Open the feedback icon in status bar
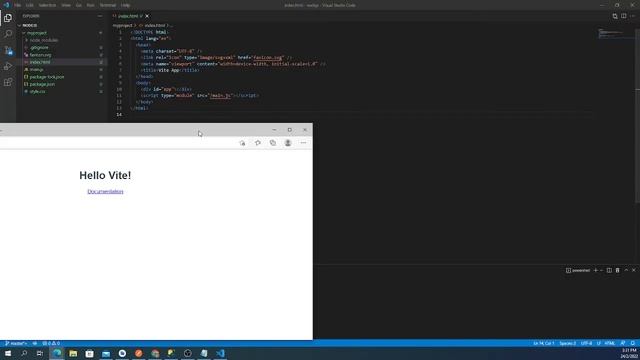Viewport: 640px width, 360px height. click(x=623, y=343)
